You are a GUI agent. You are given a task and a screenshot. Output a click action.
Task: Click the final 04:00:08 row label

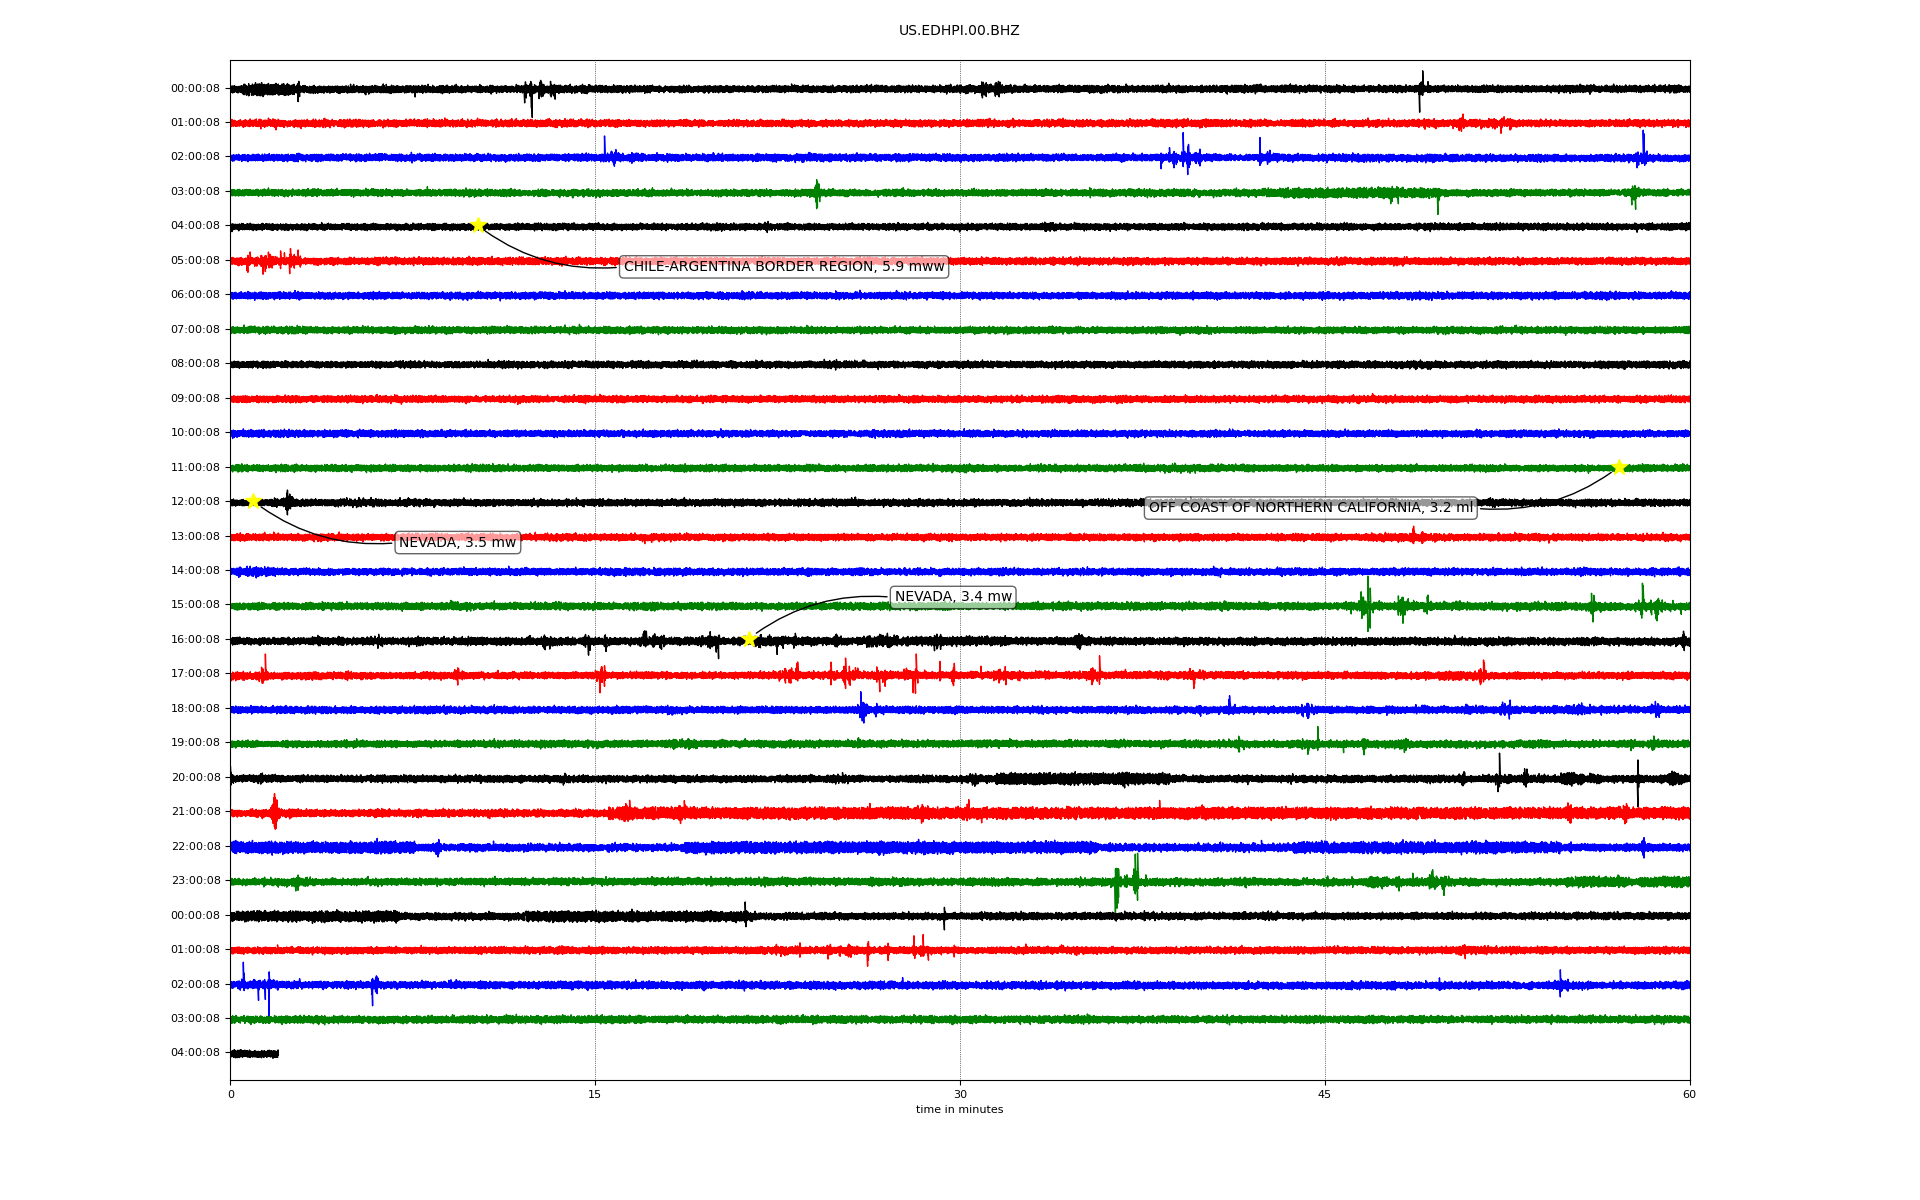click(x=195, y=1053)
